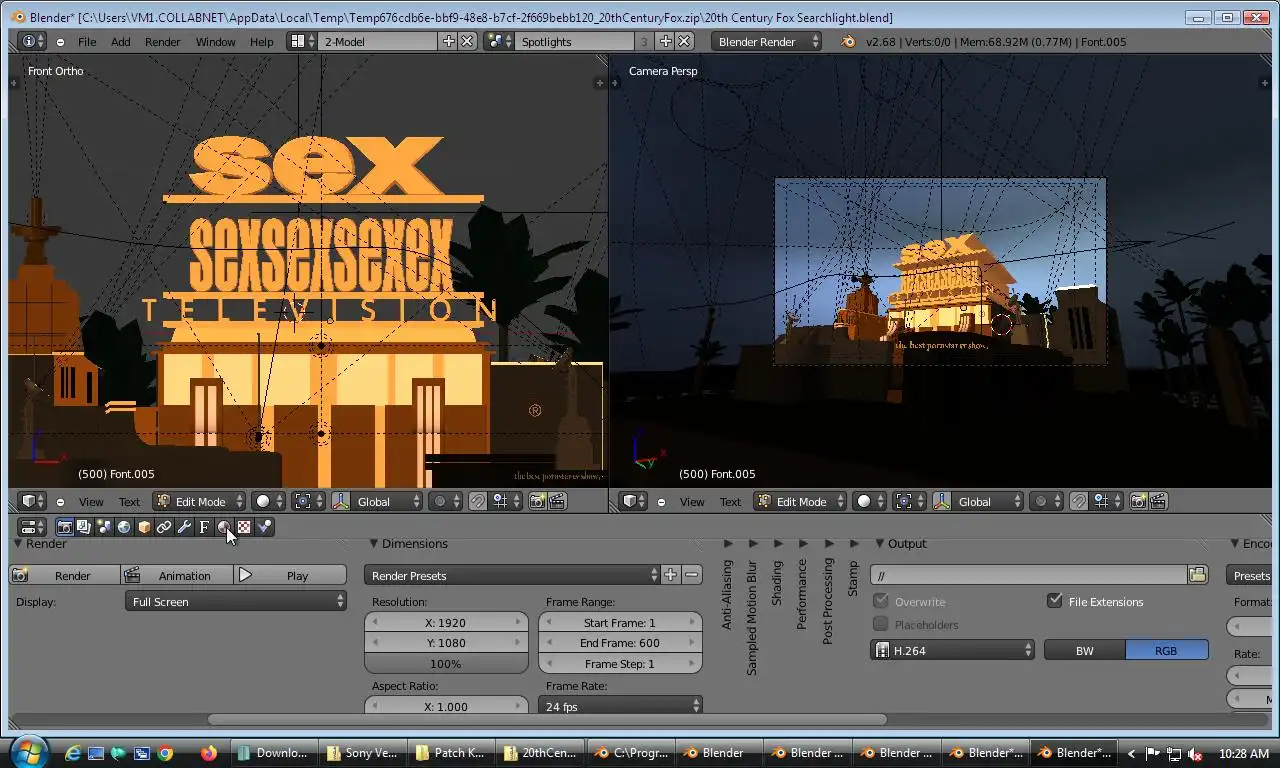
Task: Open the Physics properties tab
Action: 264,527
